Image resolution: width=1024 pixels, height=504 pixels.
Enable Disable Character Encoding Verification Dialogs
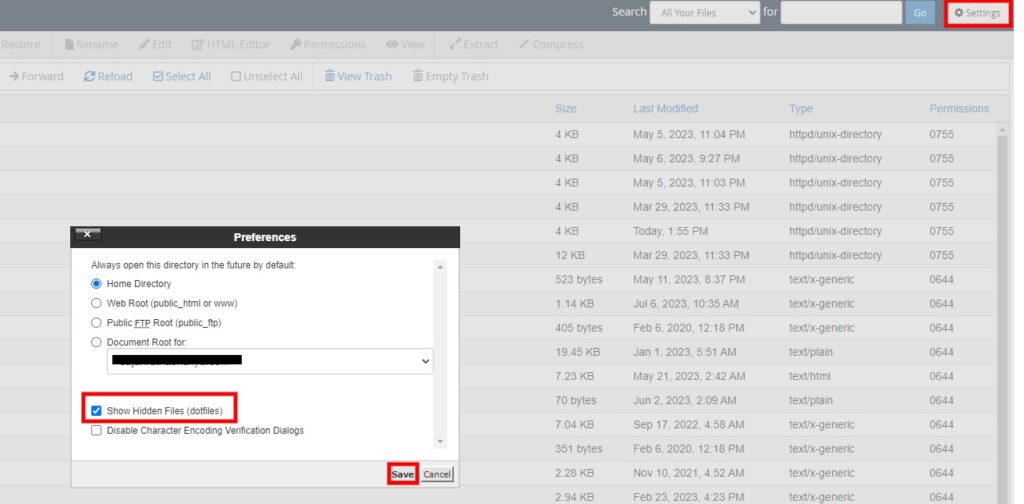point(97,430)
